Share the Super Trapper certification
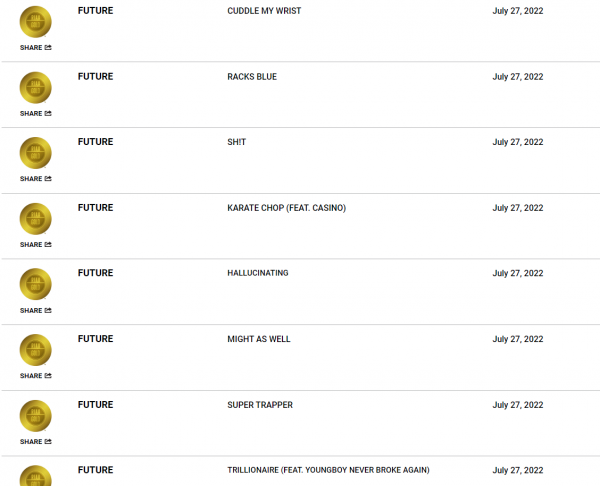 pos(36,442)
